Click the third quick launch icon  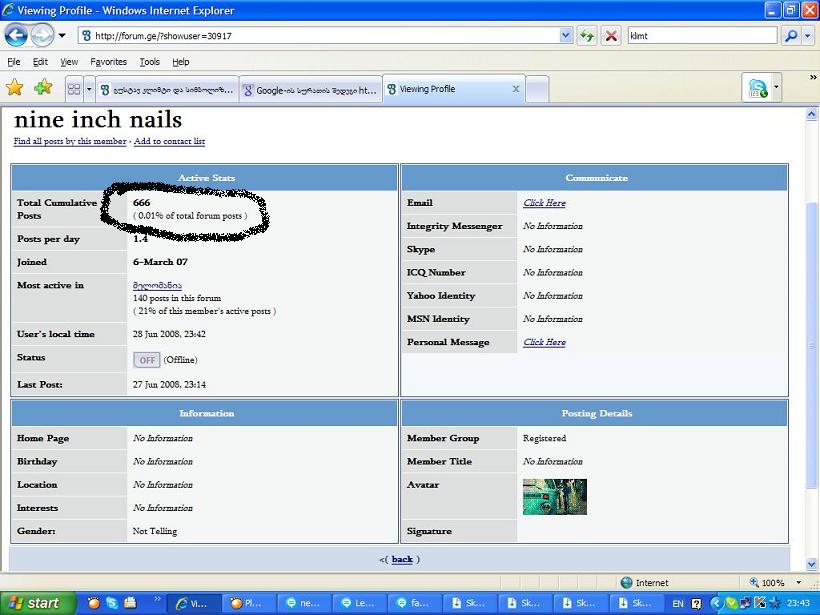pyautogui.click(x=130, y=603)
